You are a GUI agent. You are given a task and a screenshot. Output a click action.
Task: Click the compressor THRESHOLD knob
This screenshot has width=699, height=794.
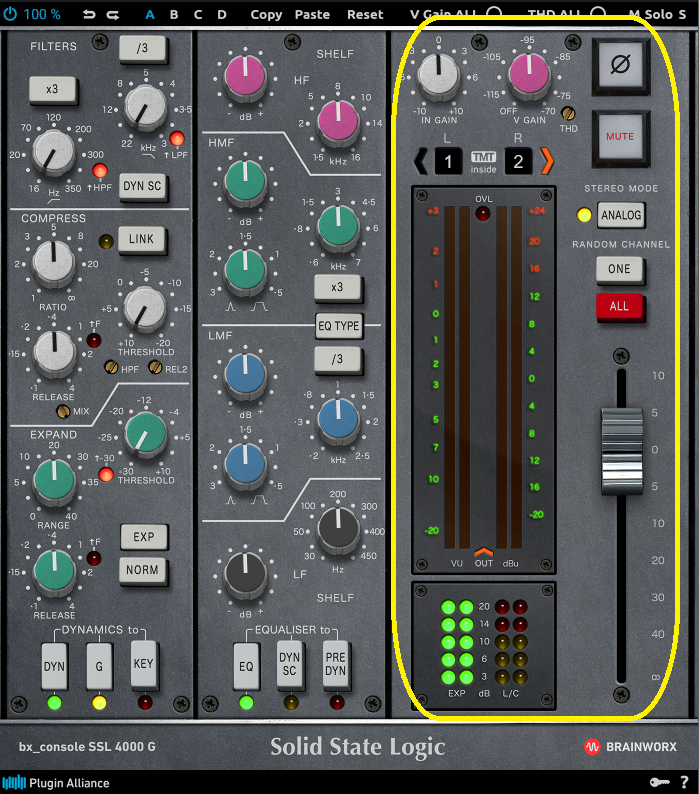click(145, 308)
